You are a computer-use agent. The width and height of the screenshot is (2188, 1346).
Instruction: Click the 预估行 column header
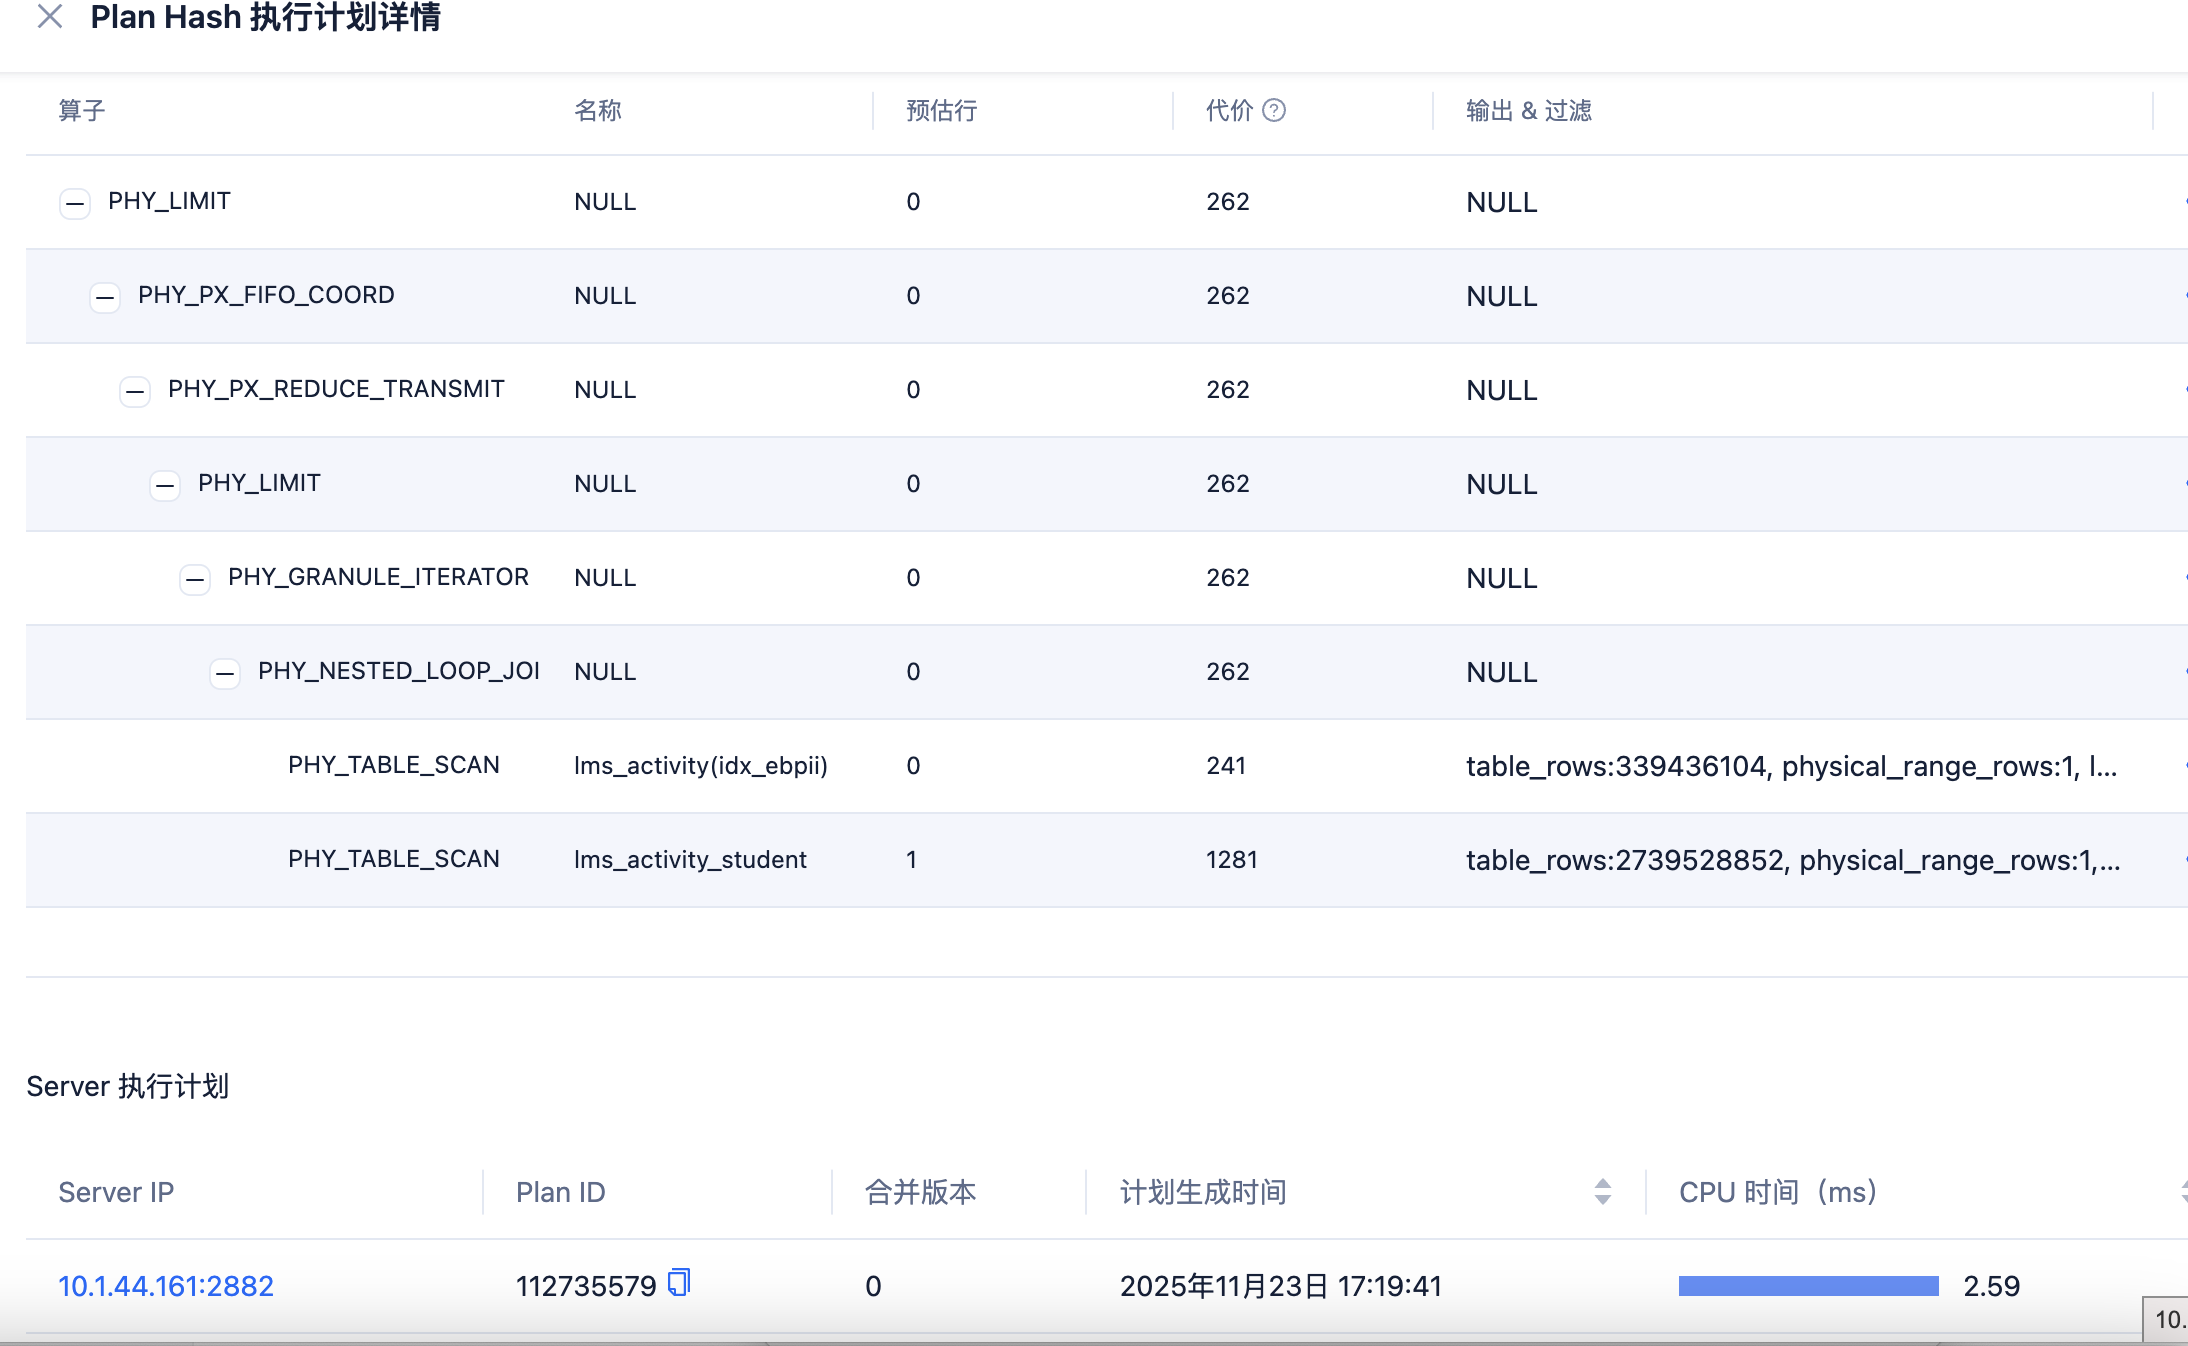coord(941,110)
